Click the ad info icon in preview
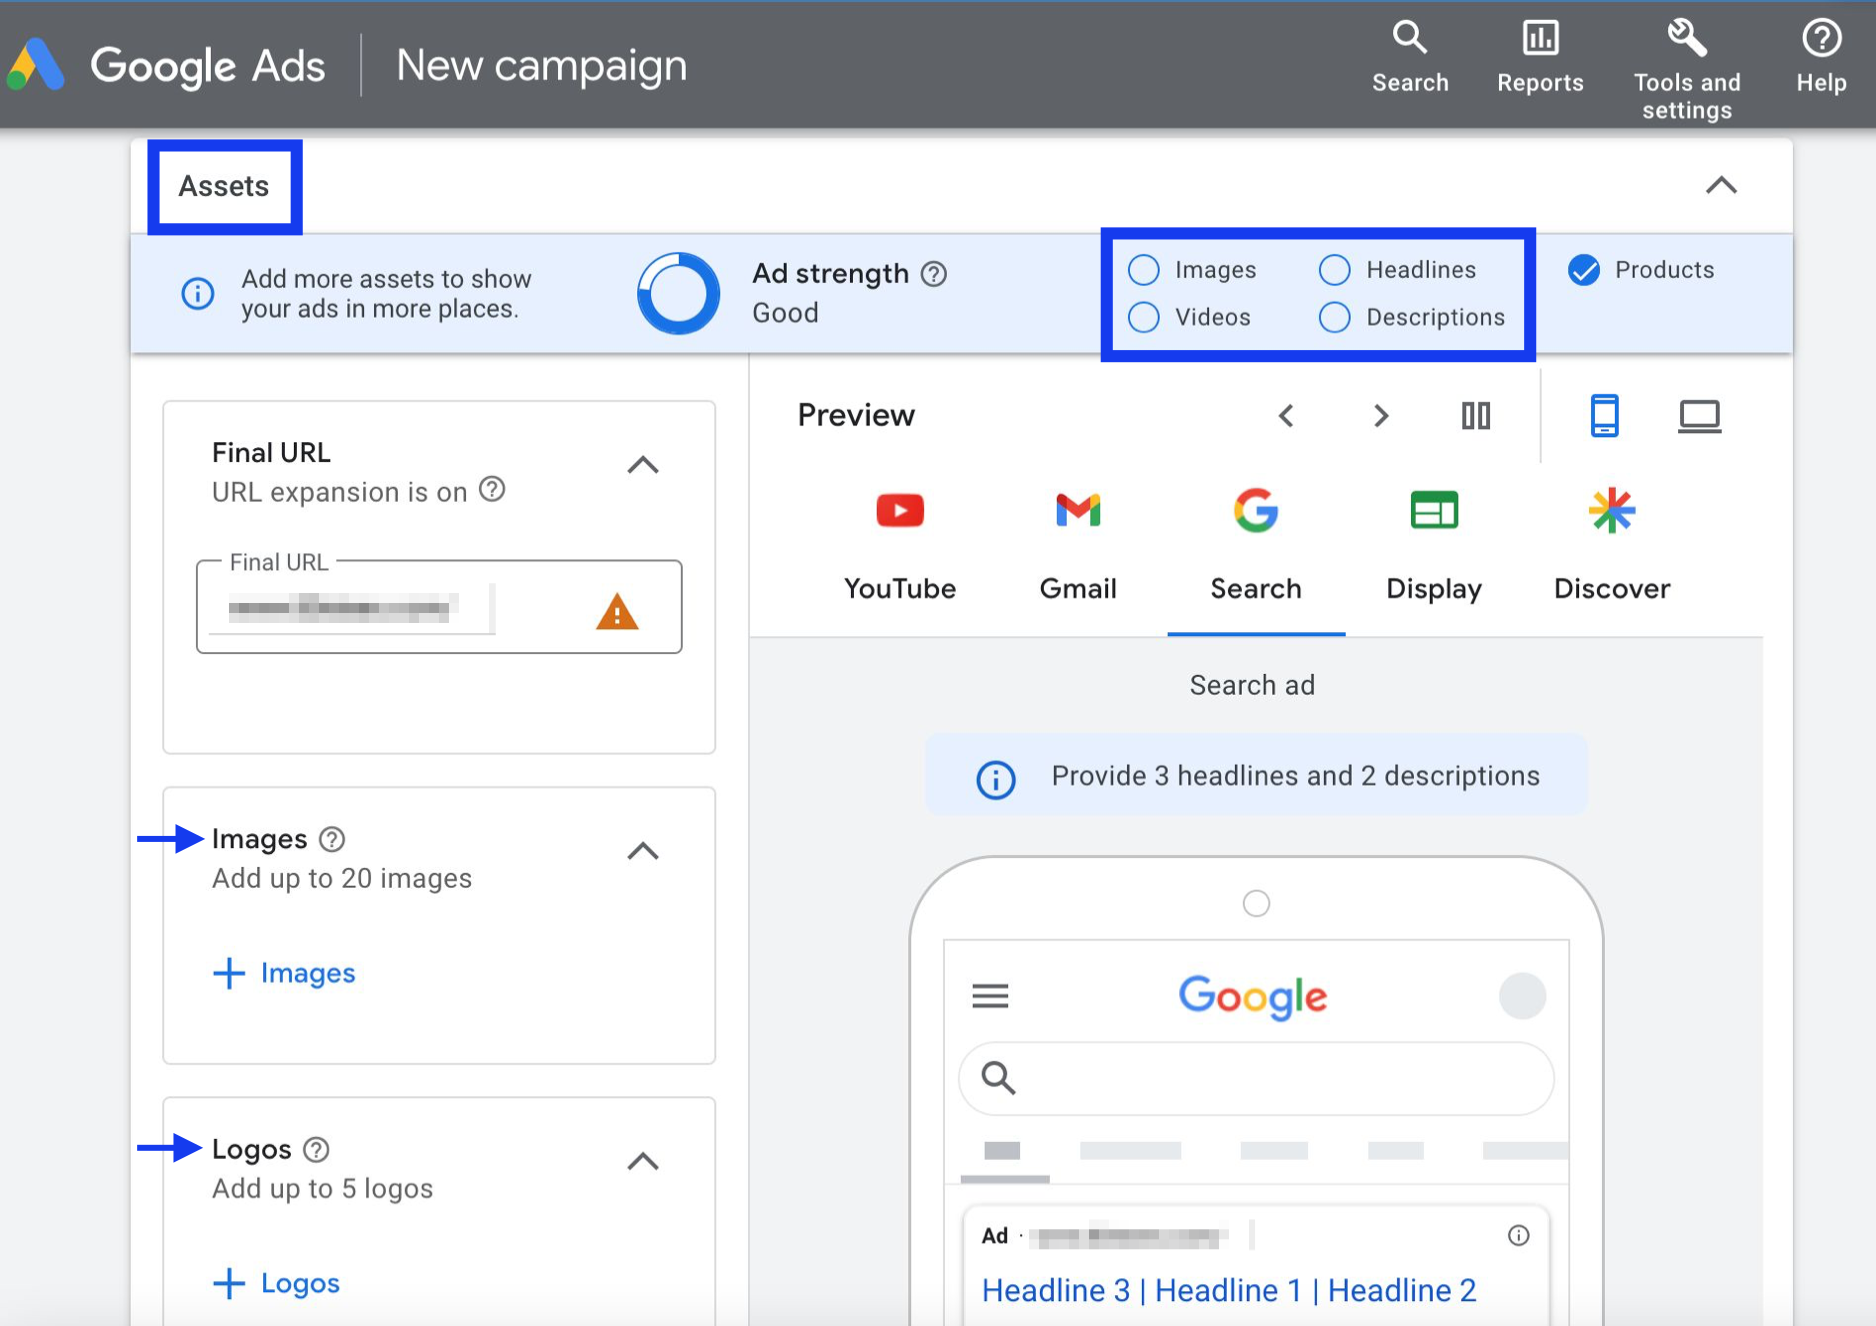This screenshot has width=1876, height=1326. tap(1518, 1236)
